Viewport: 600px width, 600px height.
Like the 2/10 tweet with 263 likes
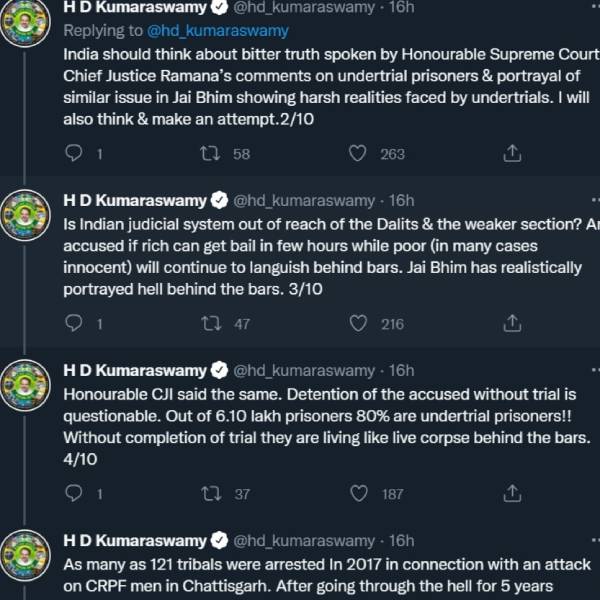pos(358,153)
